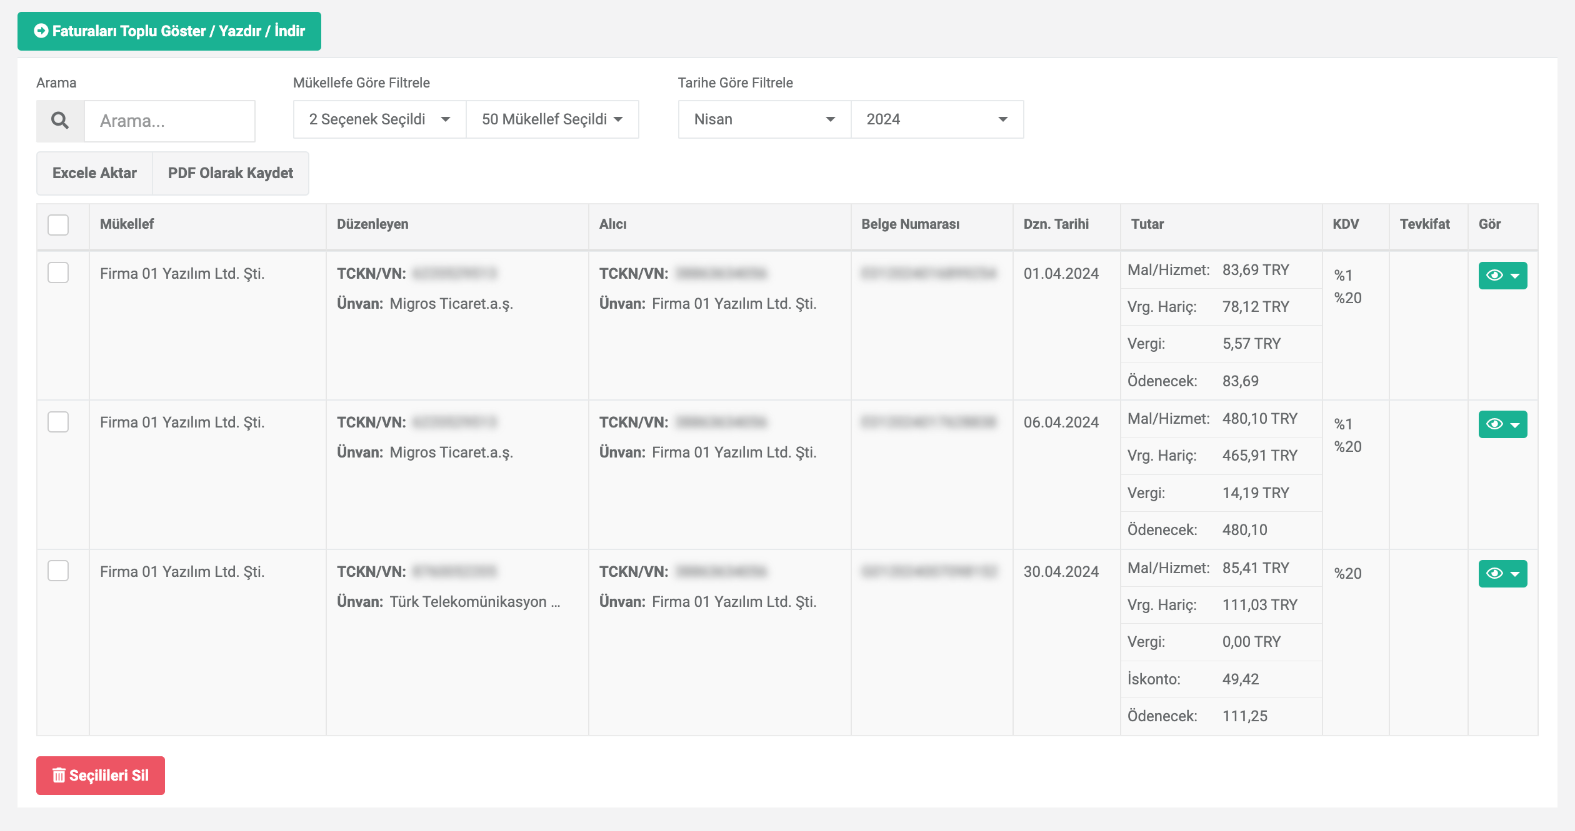The height and width of the screenshot is (831, 1575).
Task: Open view menu for 06.04.2024 invoice
Action: [x=1502, y=424]
